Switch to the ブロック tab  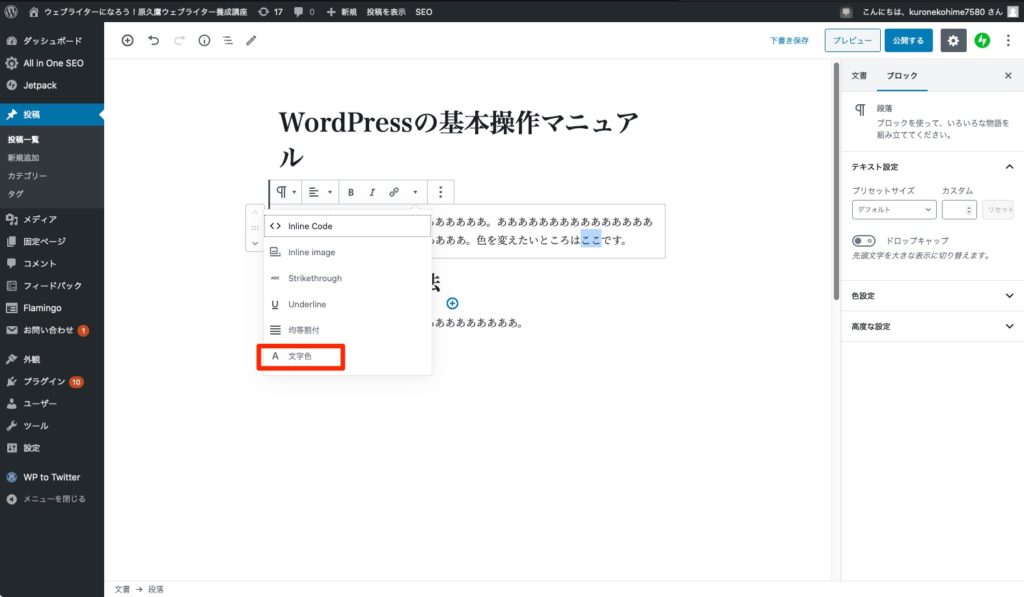(x=902, y=76)
